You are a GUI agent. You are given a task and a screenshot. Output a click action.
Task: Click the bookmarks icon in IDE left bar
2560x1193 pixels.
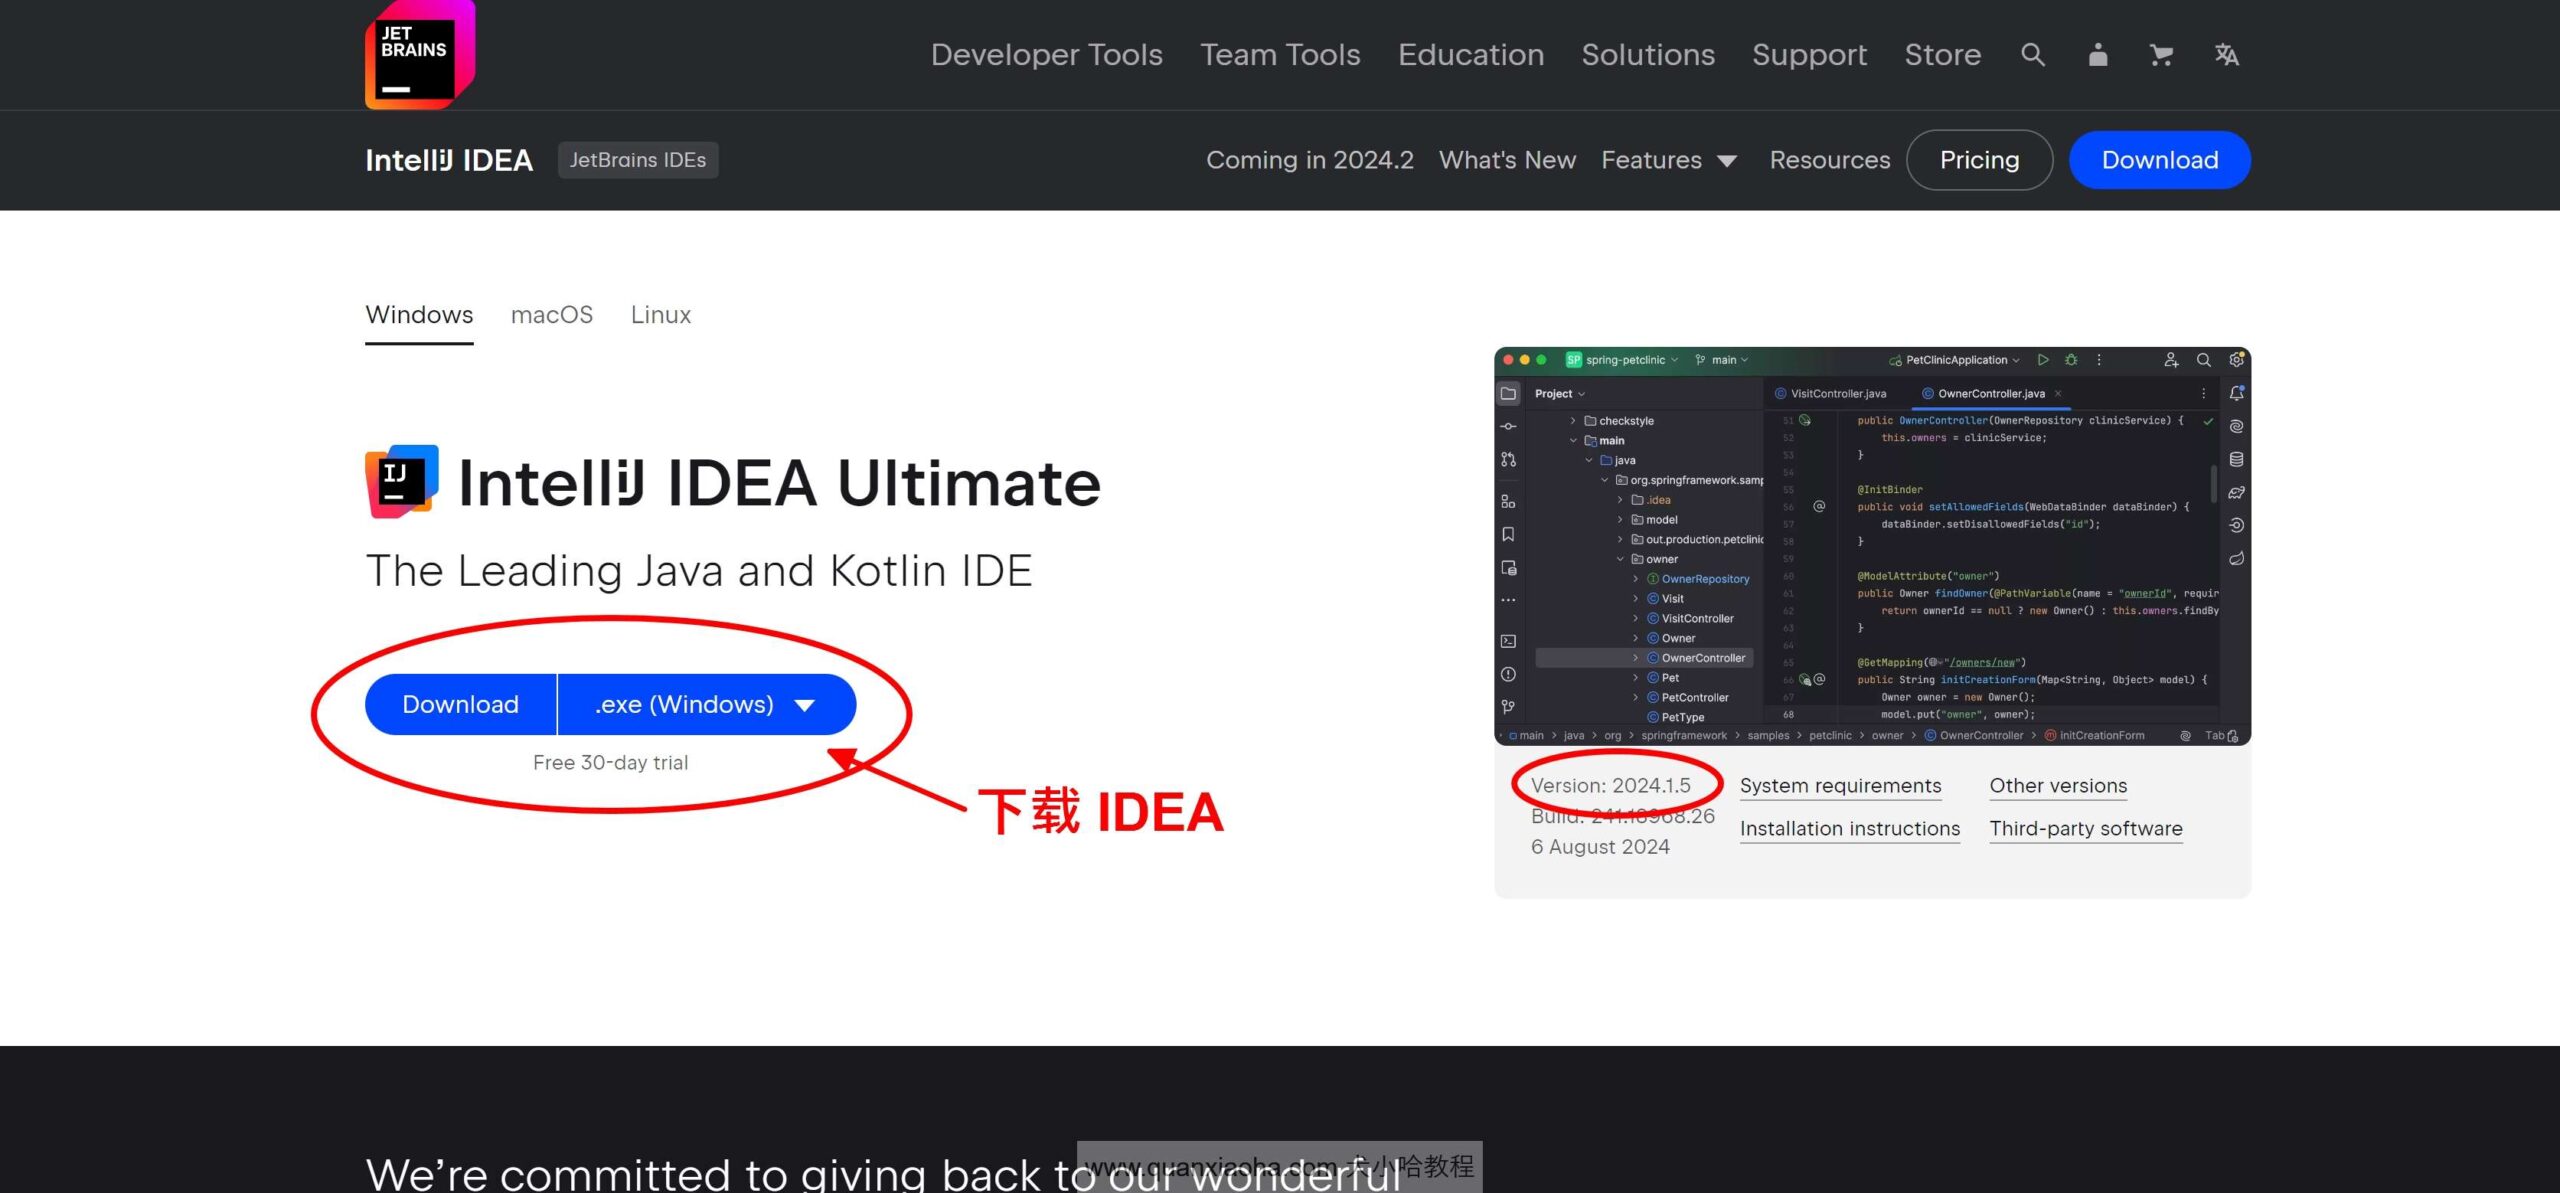point(1508,535)
